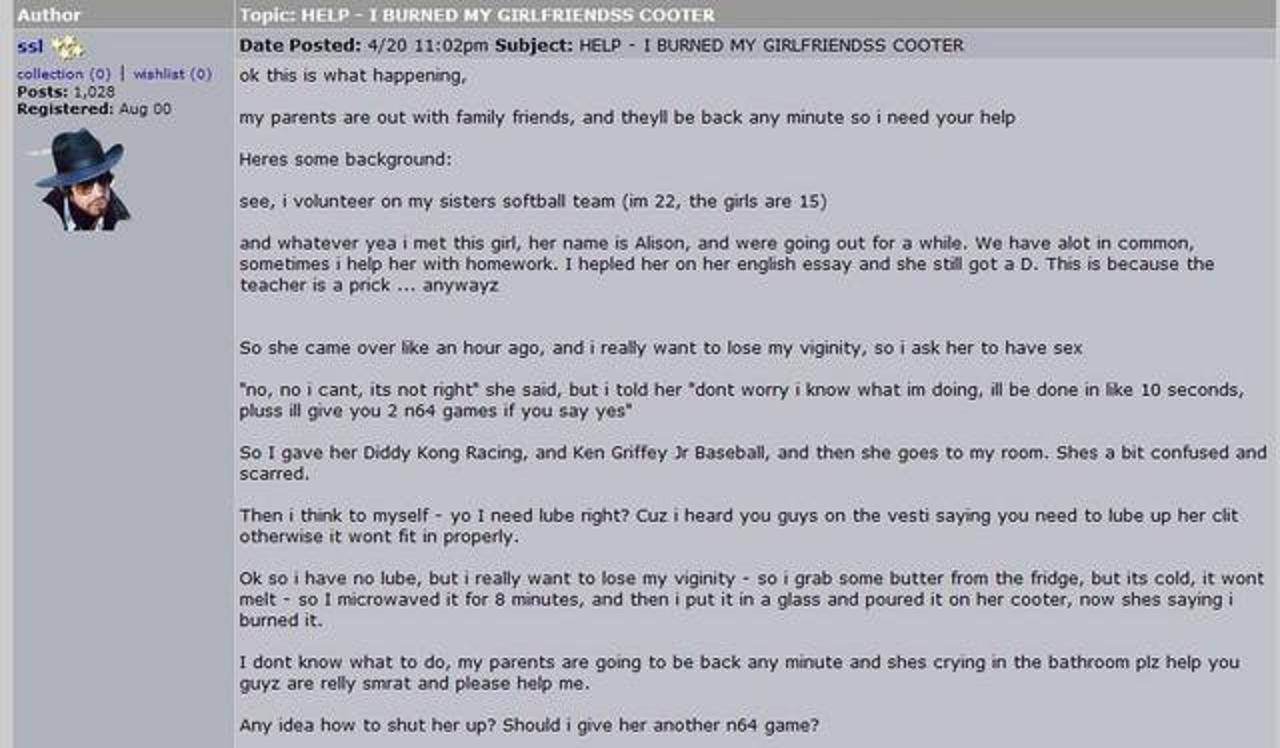1280x748 pixels.
Task: Open the collection (0) link
Action: coord(64,74)
